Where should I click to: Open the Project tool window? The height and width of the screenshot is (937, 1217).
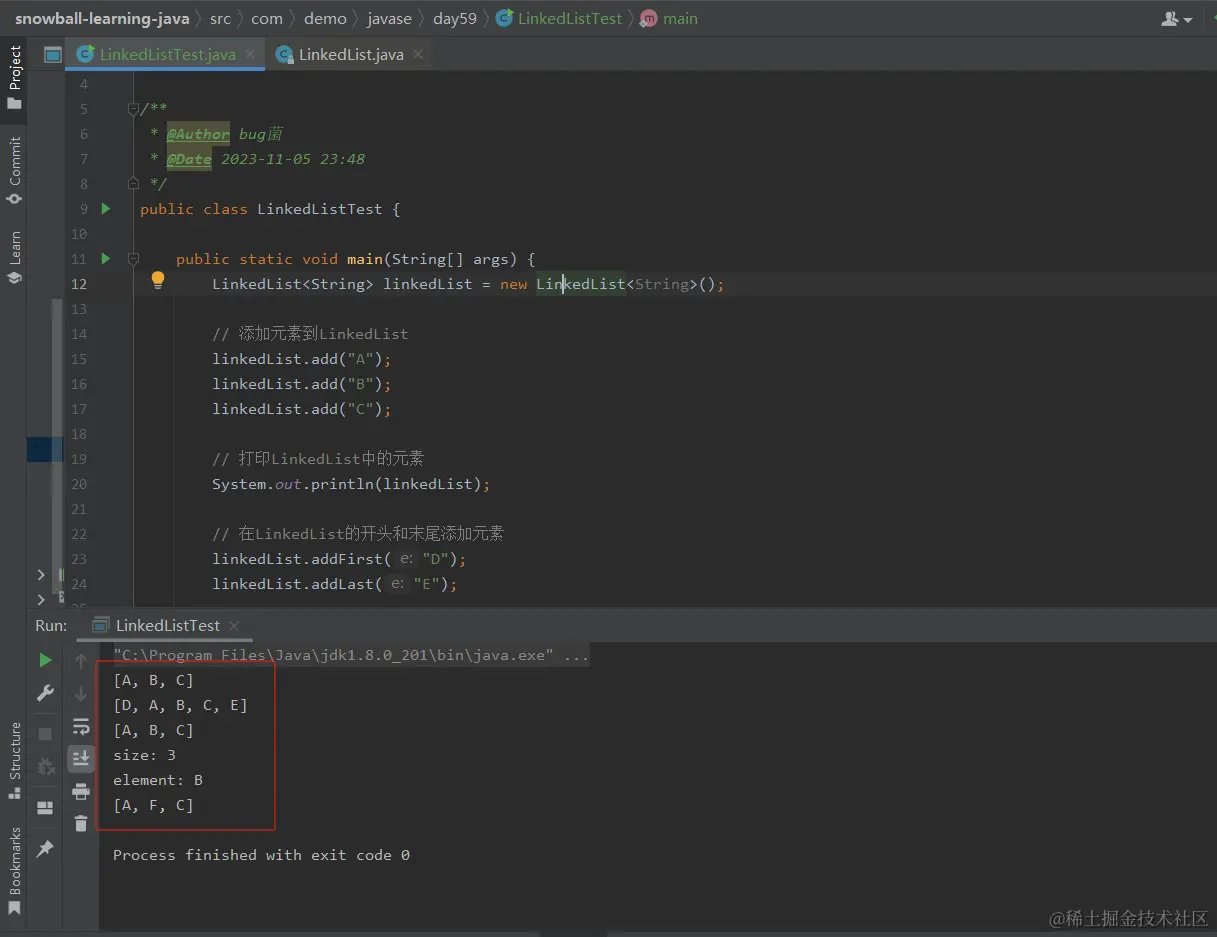(x=14, y=78)
